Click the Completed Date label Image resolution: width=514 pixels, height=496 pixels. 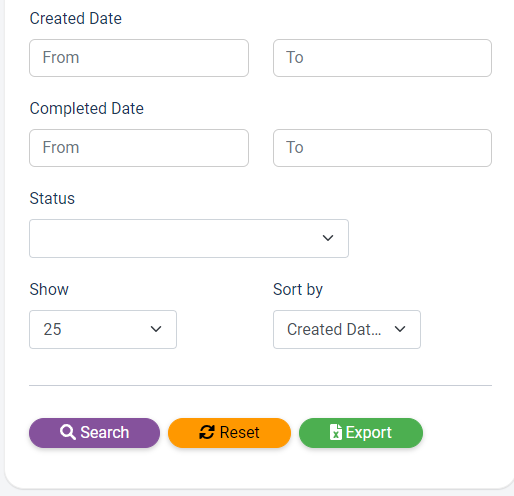(x=87, y=109)
